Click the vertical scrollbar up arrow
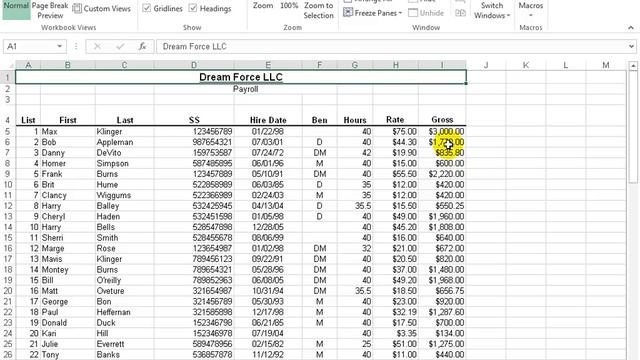Viewport: 640px width, 360px height. point(633,66)
